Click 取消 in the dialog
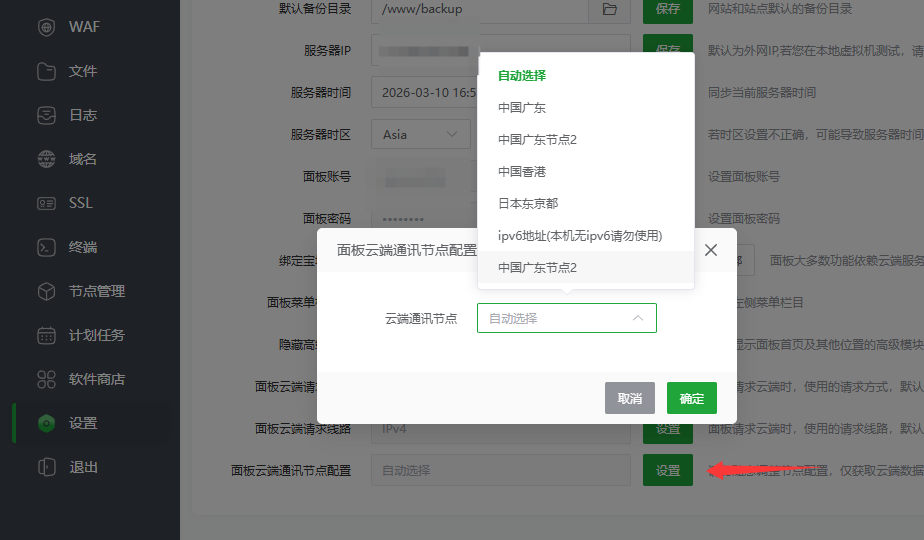 coord(629,398)
